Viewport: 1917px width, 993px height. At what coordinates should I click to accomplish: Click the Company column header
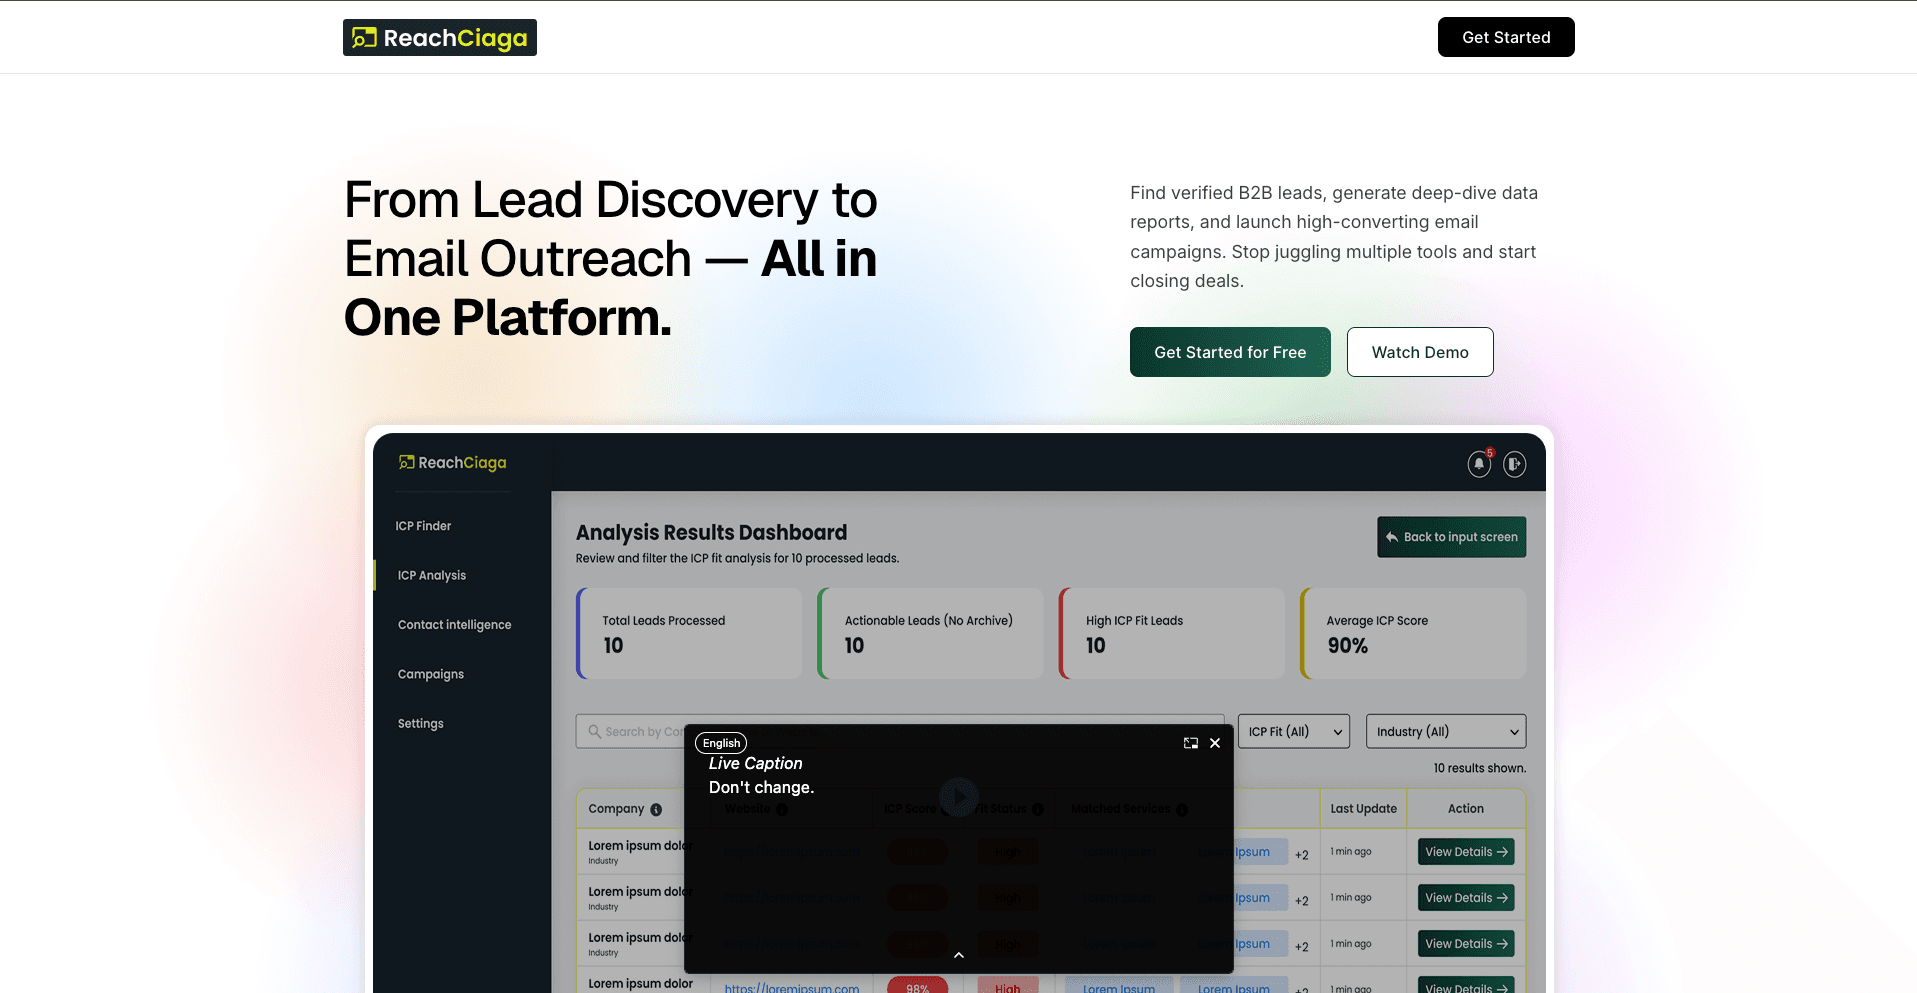pyautogui.click(x=616, y=809)
